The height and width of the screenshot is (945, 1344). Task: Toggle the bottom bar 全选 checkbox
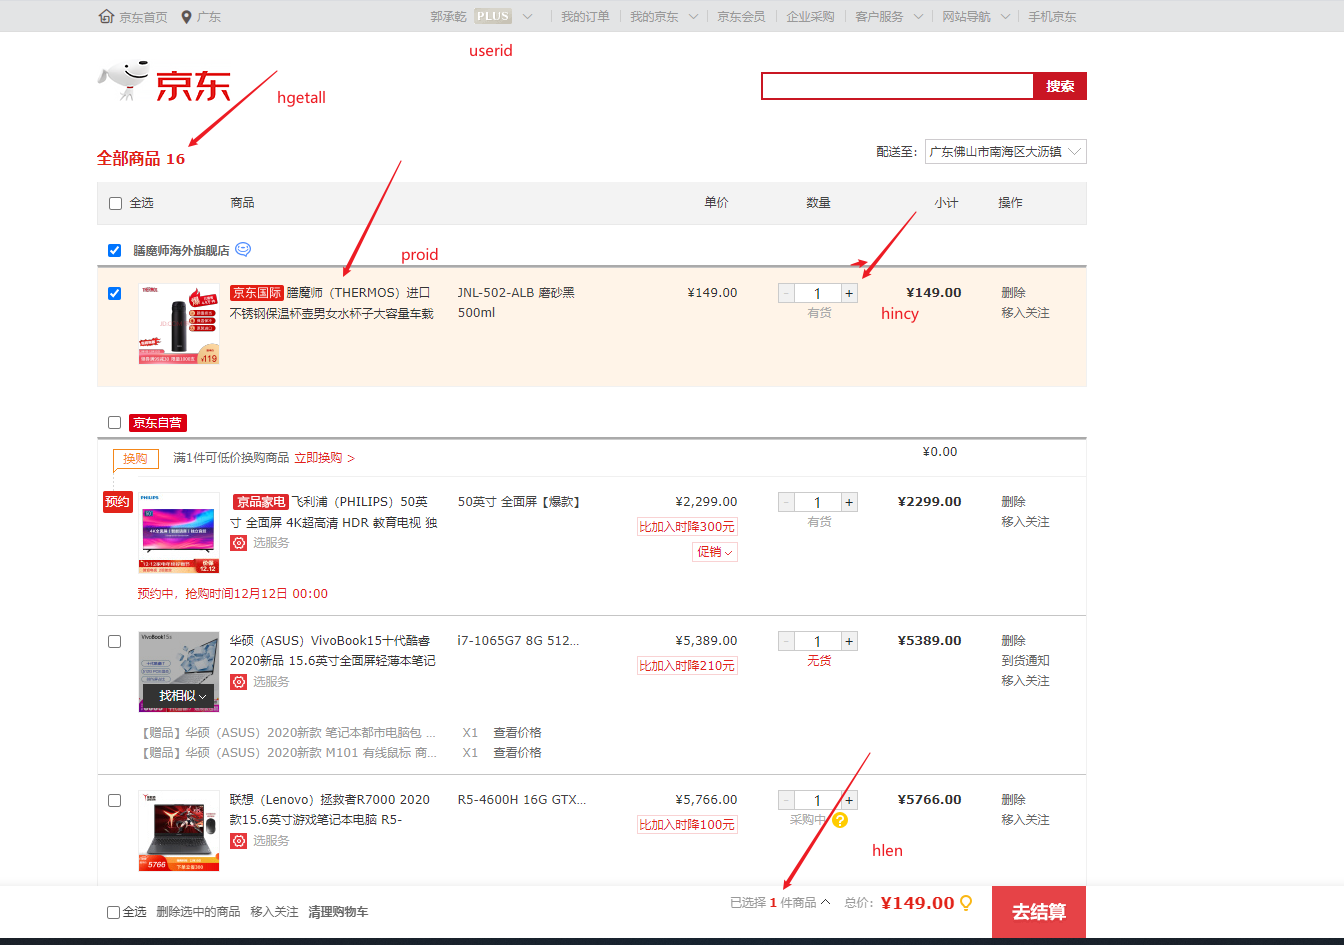(x=114, y=912)
